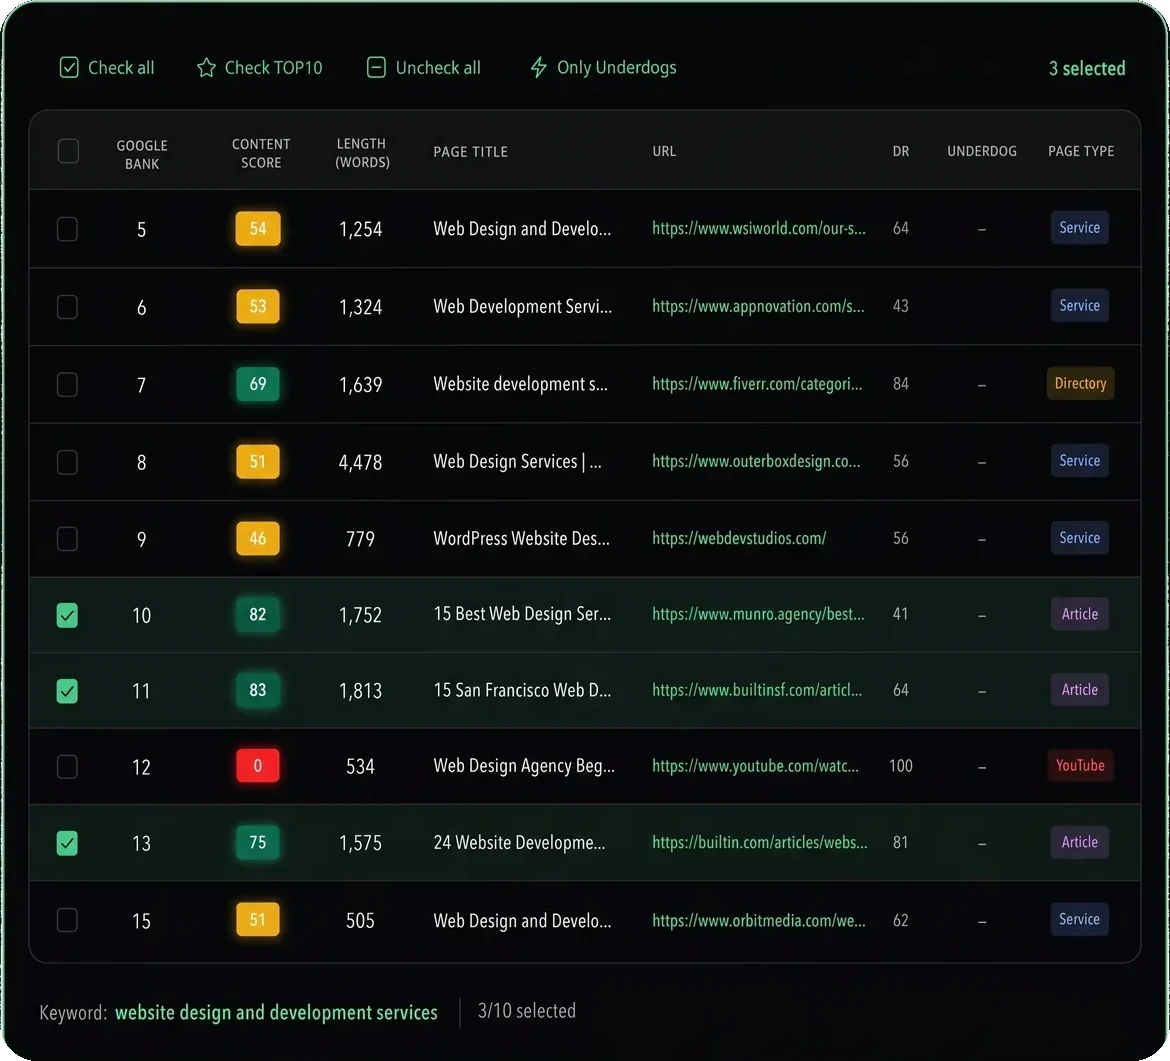
Task: Check the row with Google rank 5
Action: pyautogui.click(x=67, y=229)
